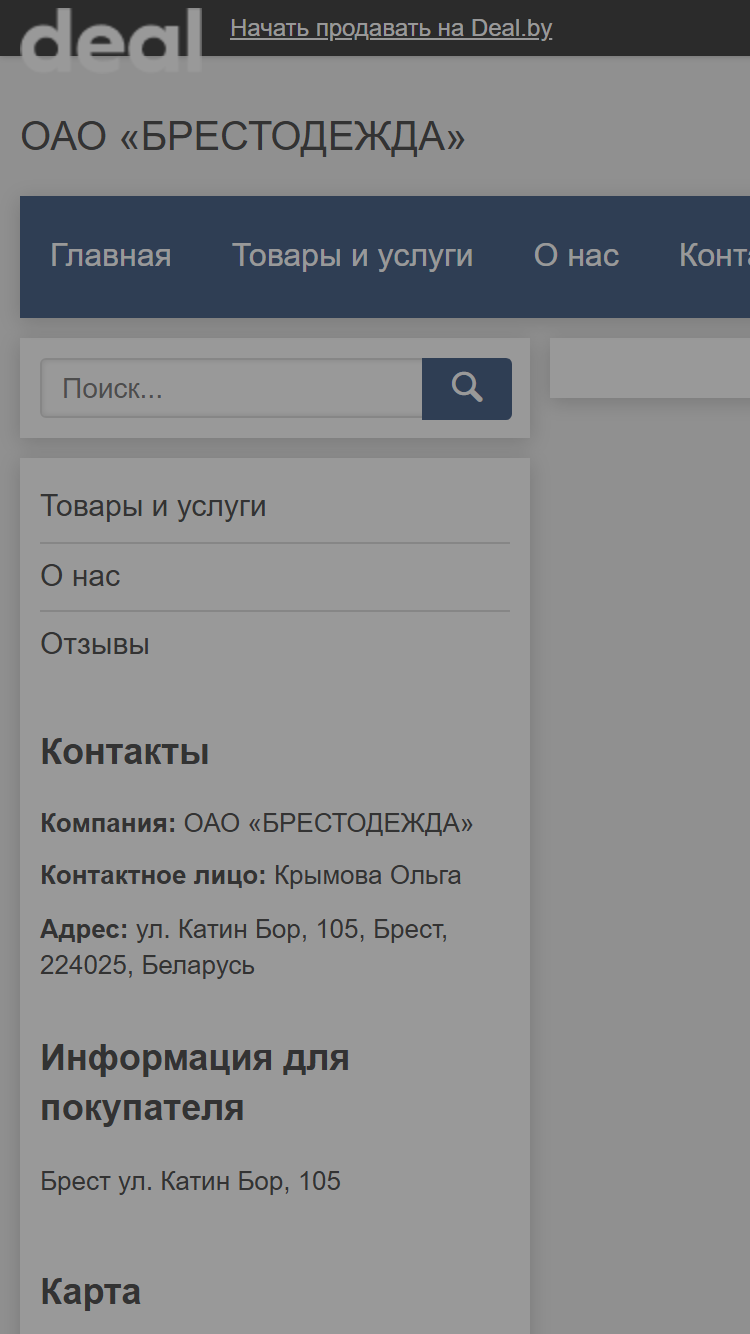Open sidebar link 'Товары и услуги'
This screenshot has height=1334, width=750.
pos(153,506)
